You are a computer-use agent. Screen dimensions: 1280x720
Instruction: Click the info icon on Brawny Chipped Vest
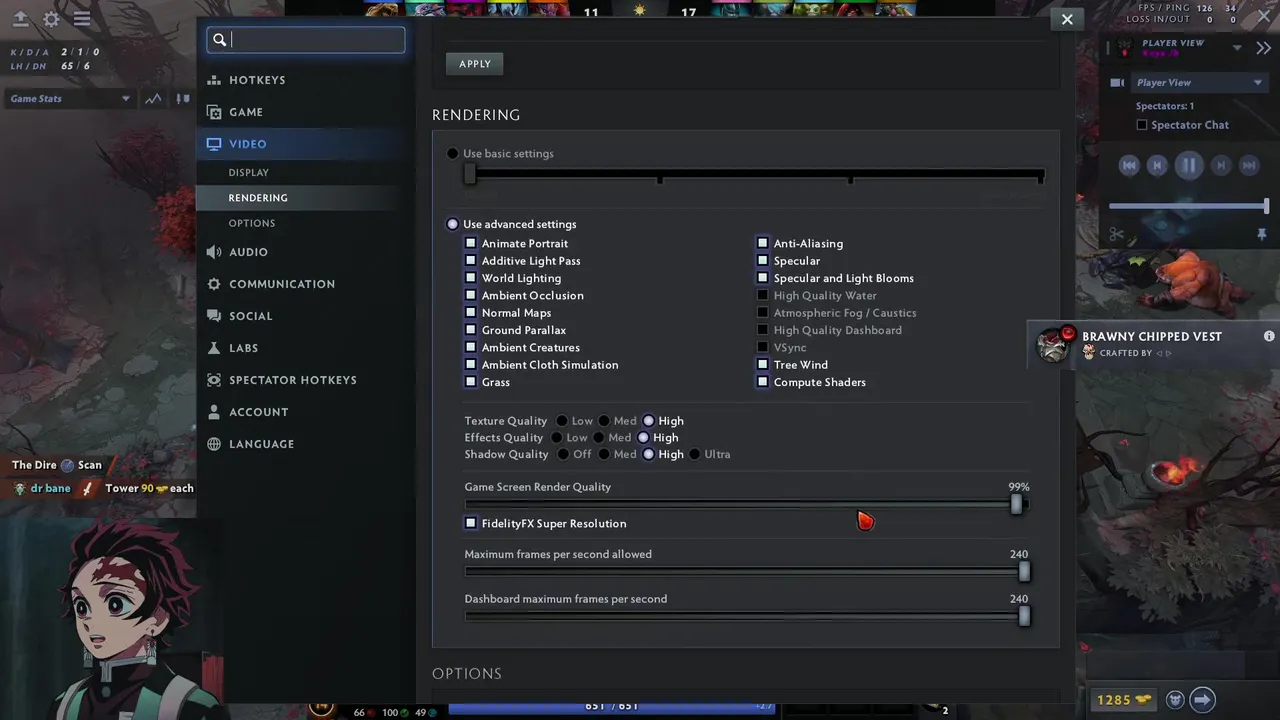[x=1269, y=336]
